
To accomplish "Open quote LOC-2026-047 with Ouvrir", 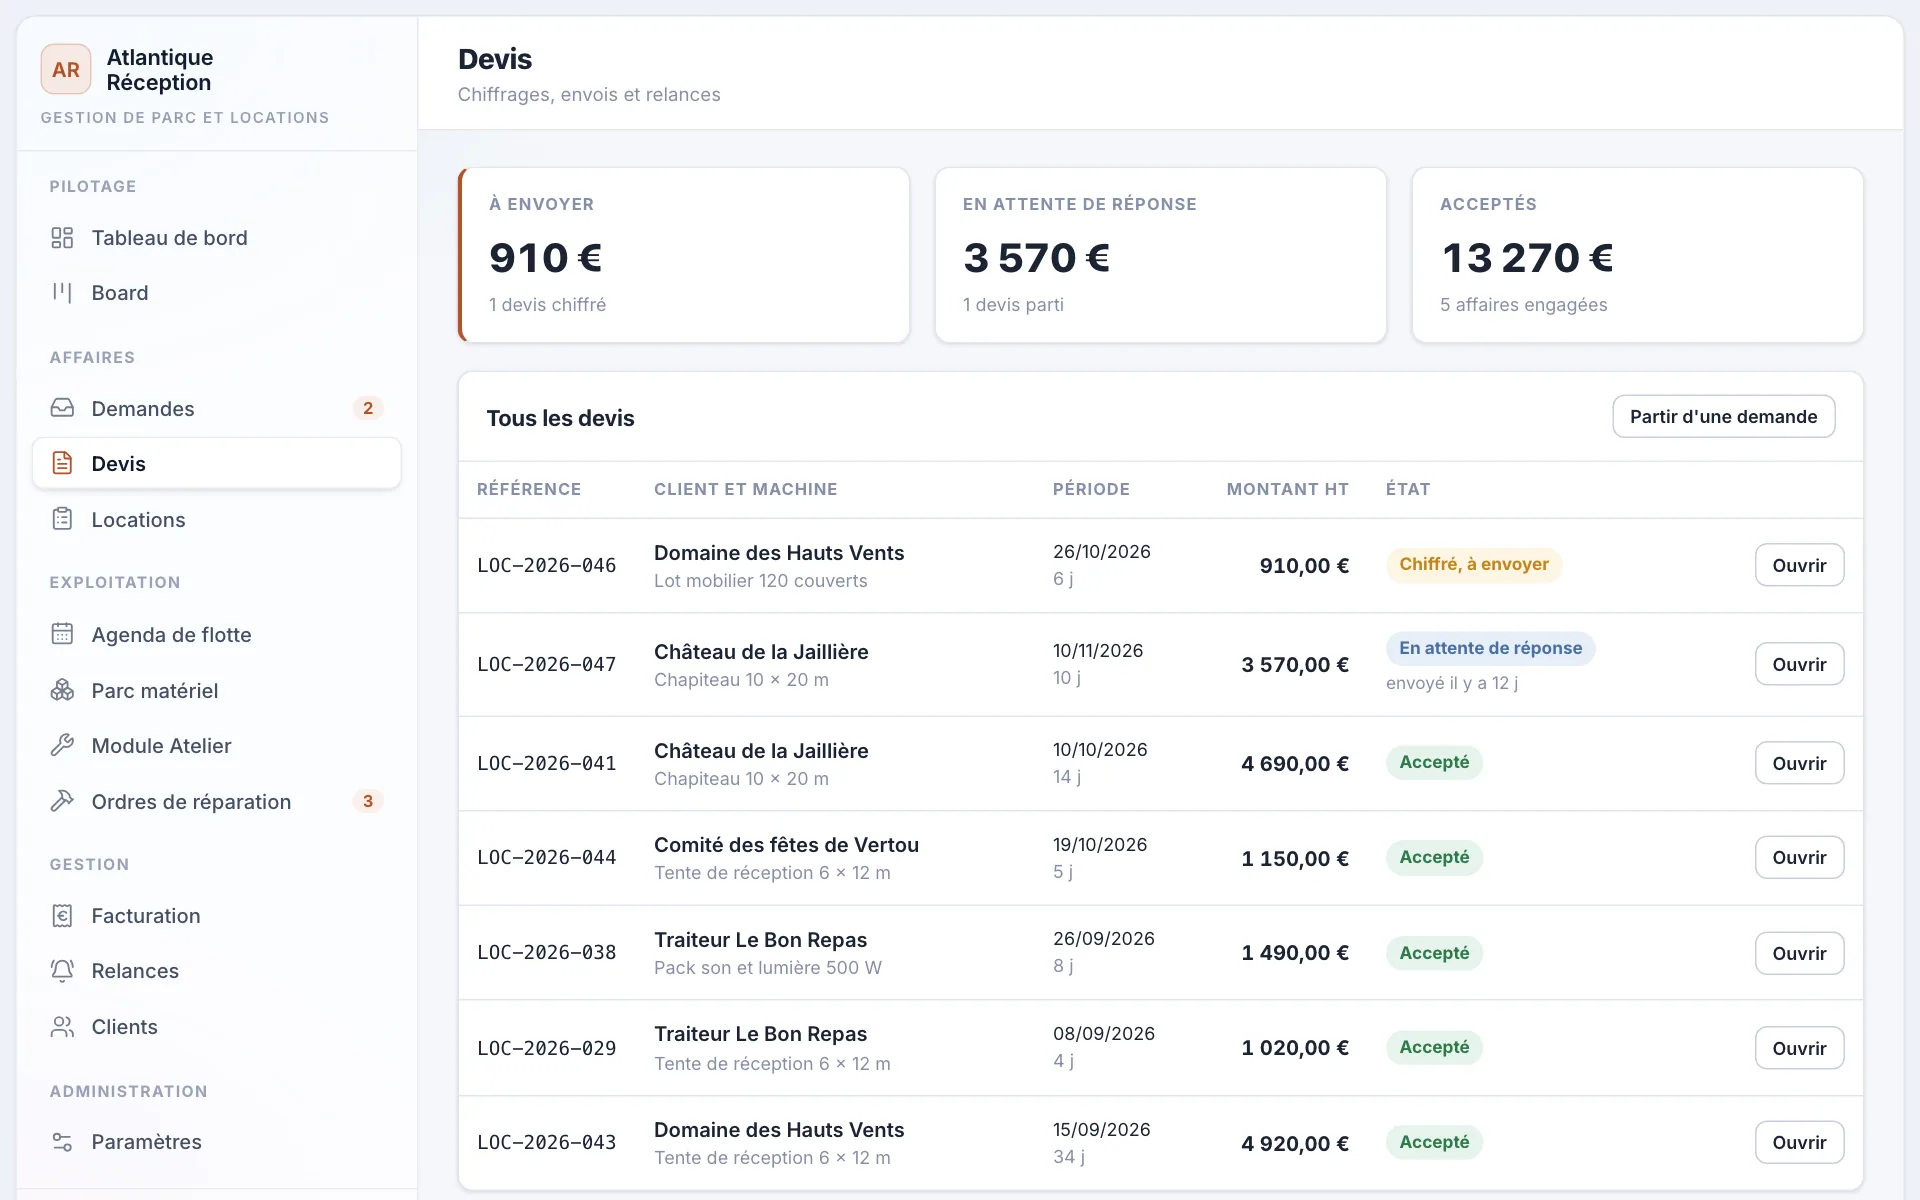I will tap(1799, 664).
